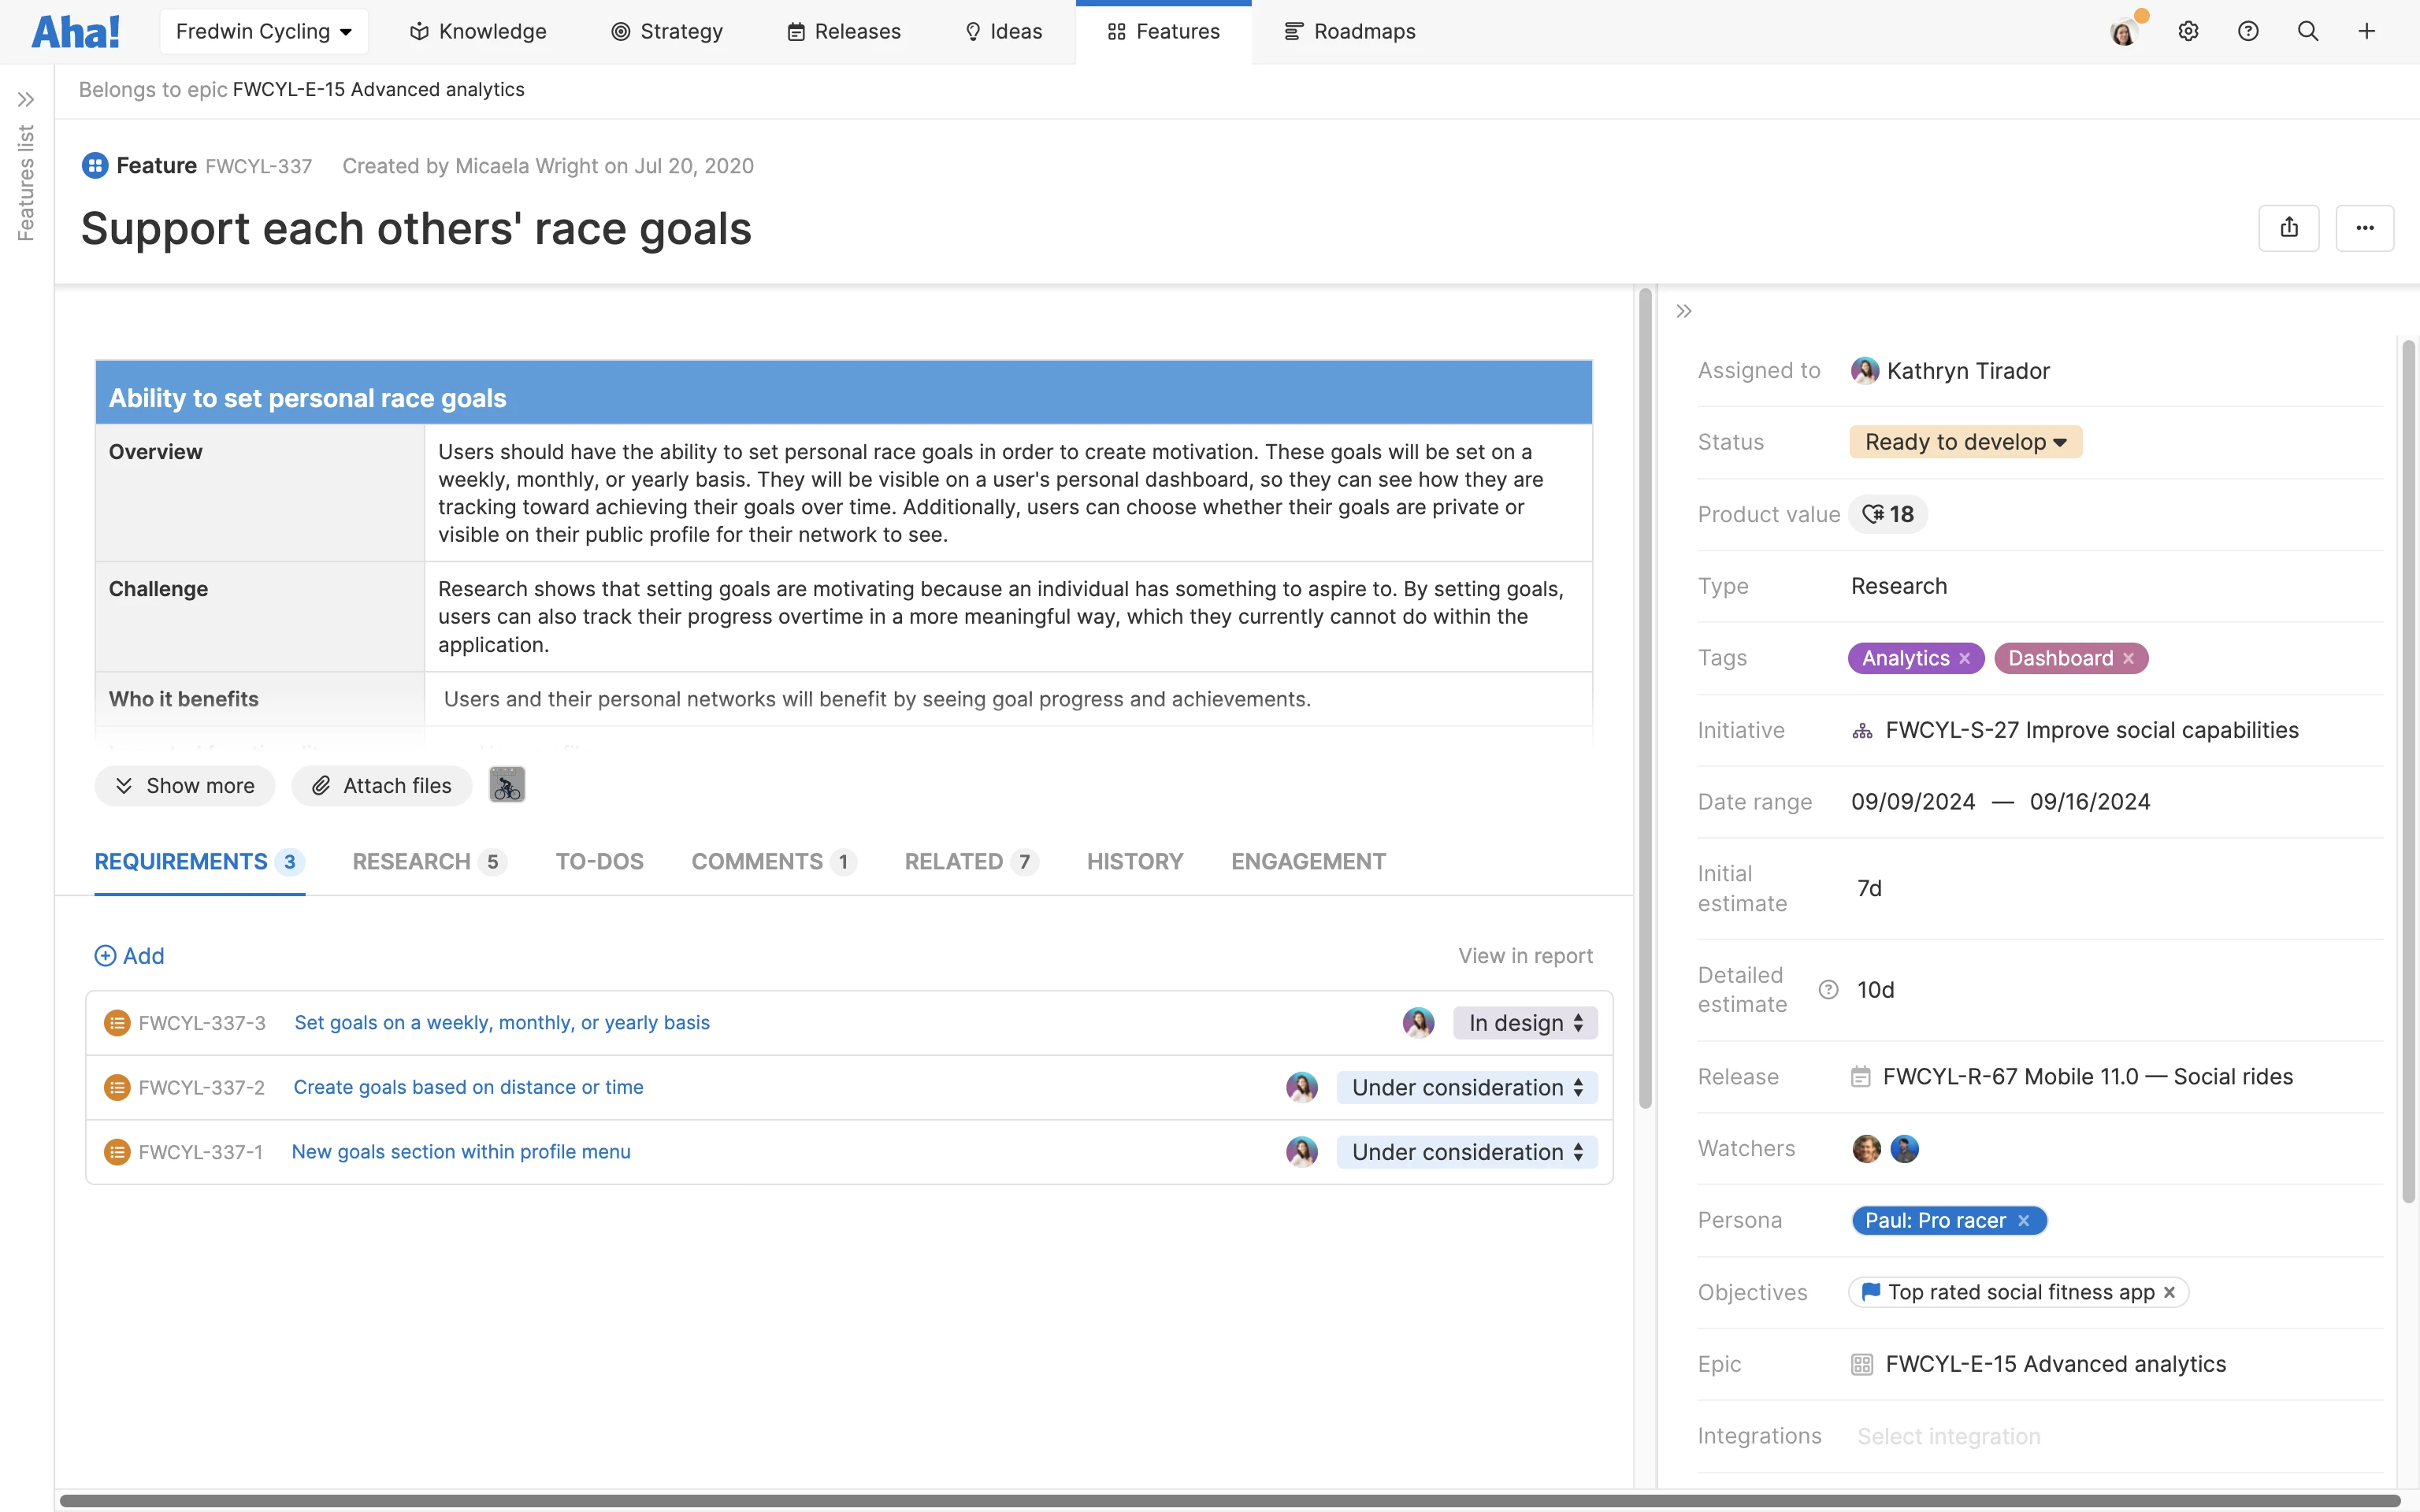2420x1512 pixels.
Task: Change In design requirement status
Action: [1525, 1023]
